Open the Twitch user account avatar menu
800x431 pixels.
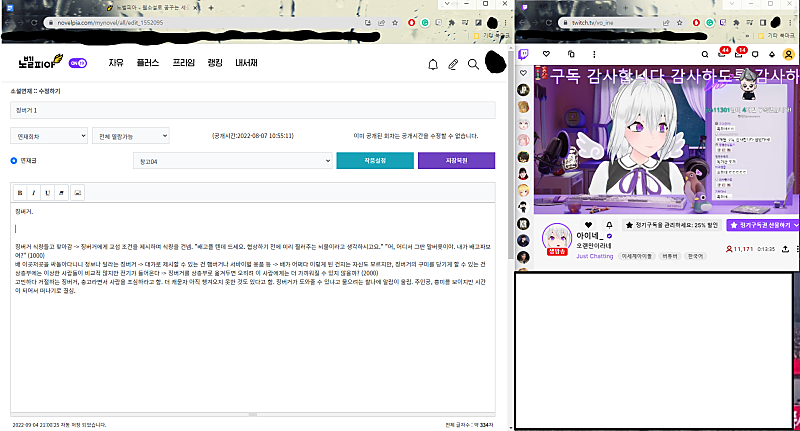[788, 54]
